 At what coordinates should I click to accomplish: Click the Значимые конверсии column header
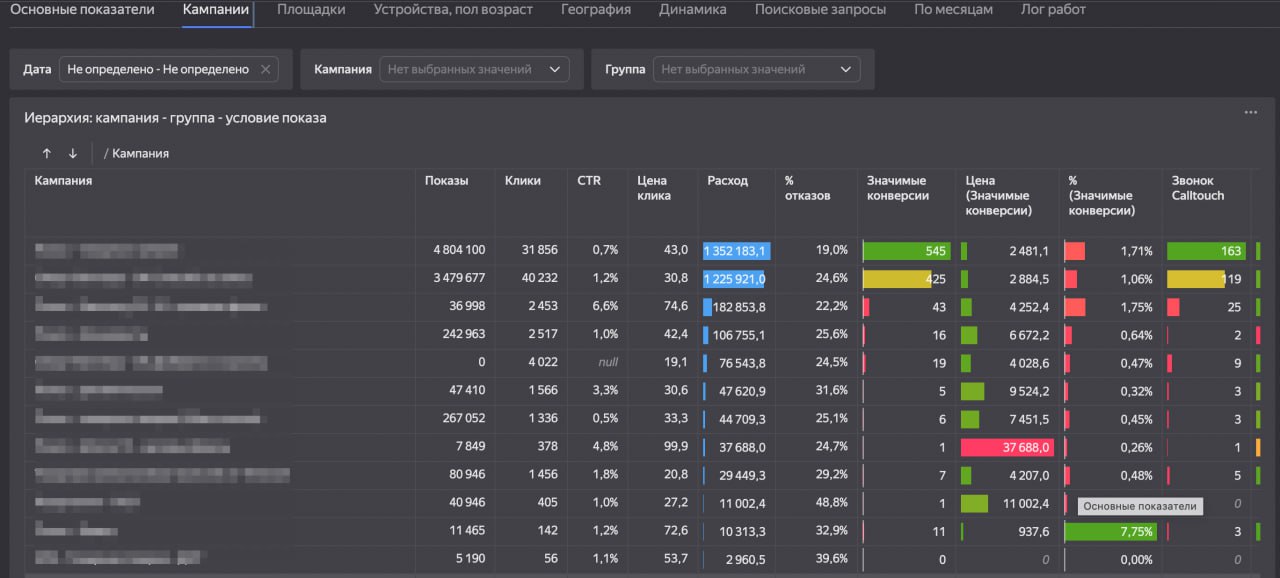(899, 188)
